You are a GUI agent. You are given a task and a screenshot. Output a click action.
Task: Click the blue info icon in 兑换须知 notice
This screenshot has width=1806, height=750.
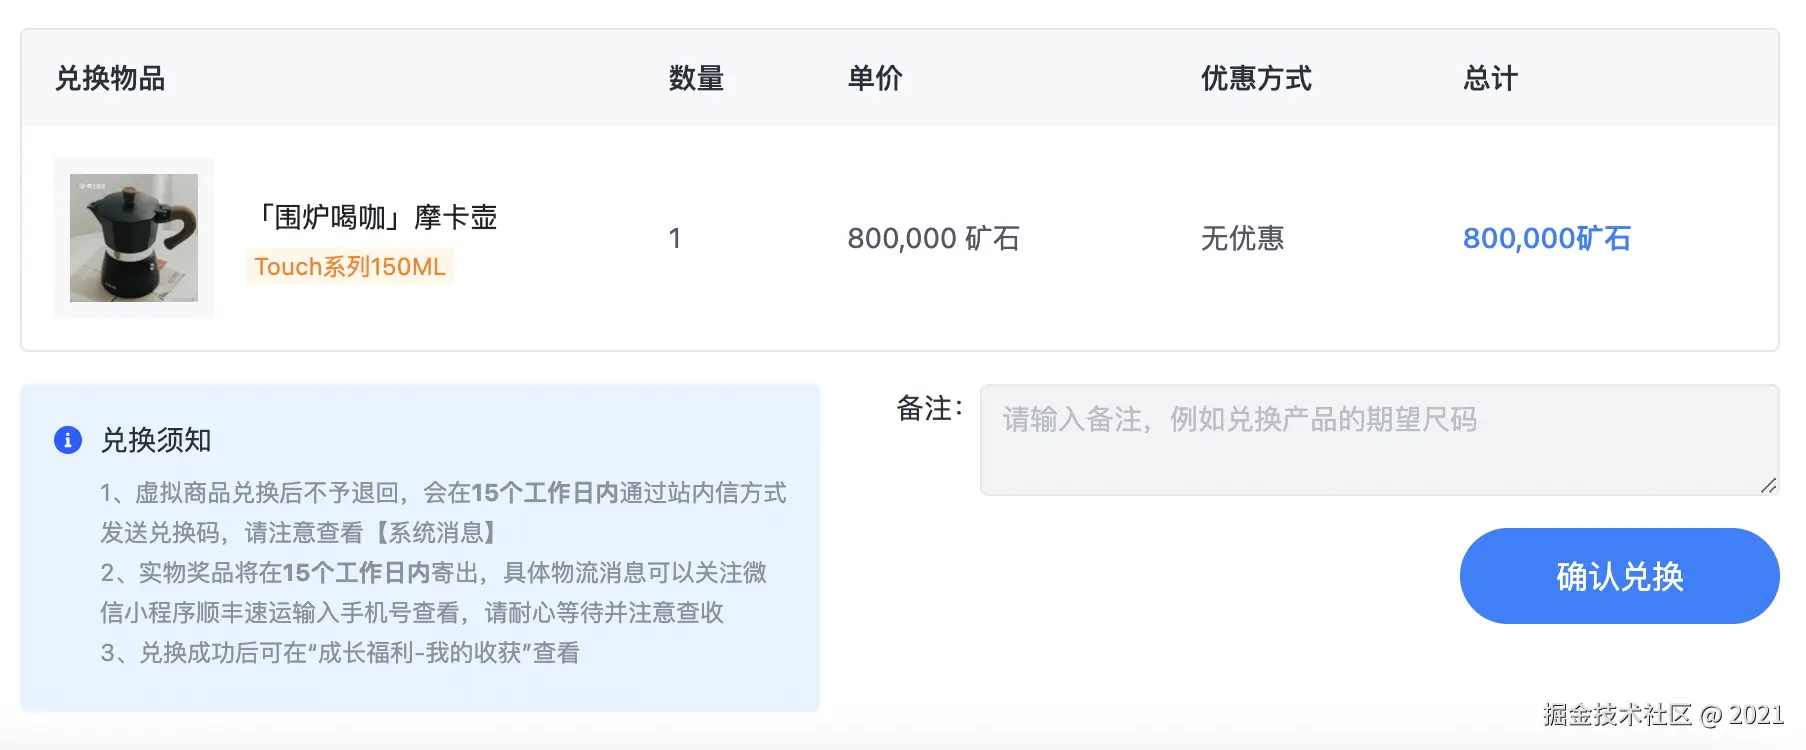coord(68,440)
